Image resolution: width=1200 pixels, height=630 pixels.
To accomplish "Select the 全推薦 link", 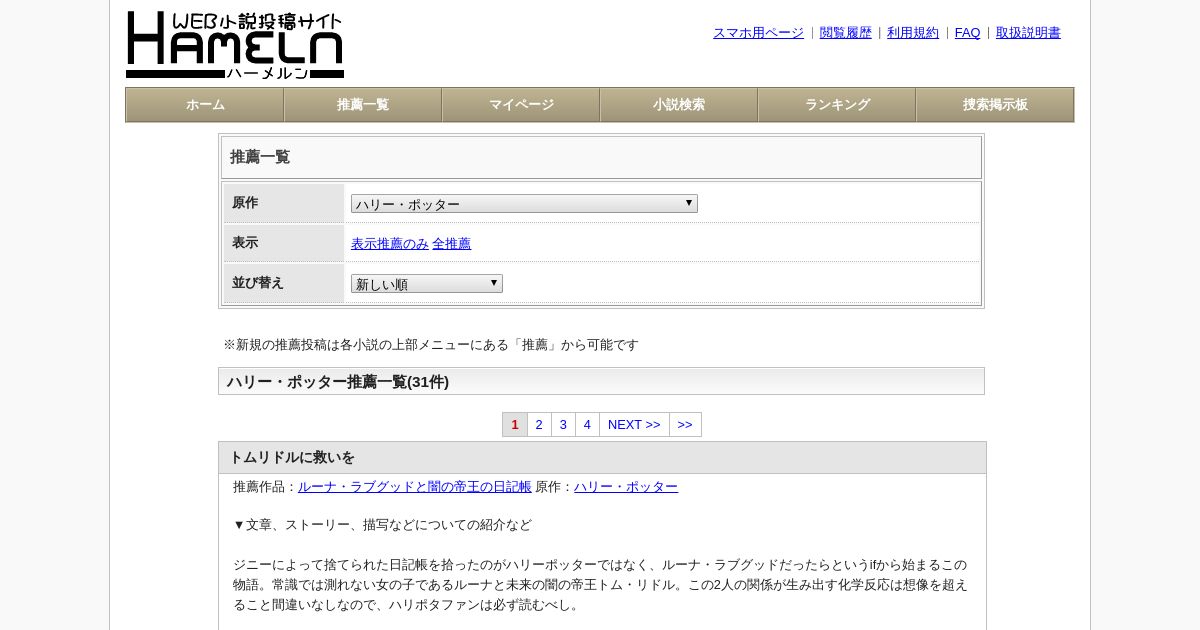I will coord(451,244).
